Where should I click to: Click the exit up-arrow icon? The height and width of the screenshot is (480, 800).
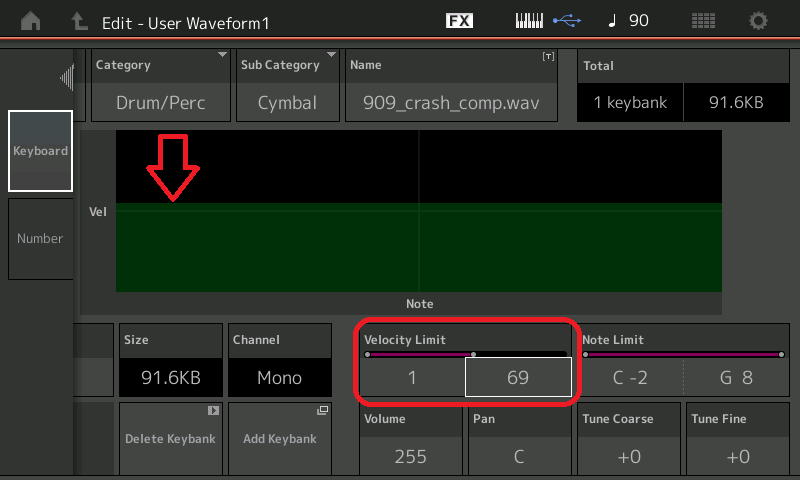click(x=80, y=21)
